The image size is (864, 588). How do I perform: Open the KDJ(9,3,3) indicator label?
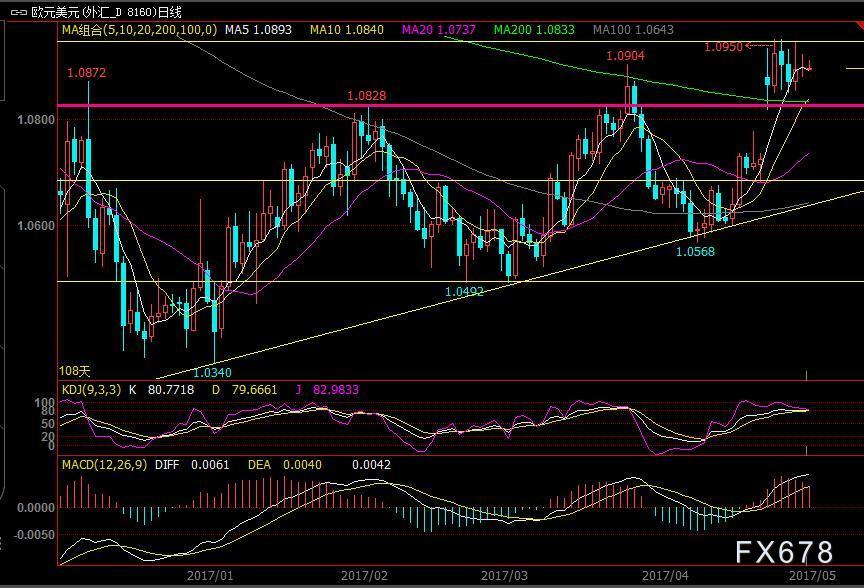91,390
